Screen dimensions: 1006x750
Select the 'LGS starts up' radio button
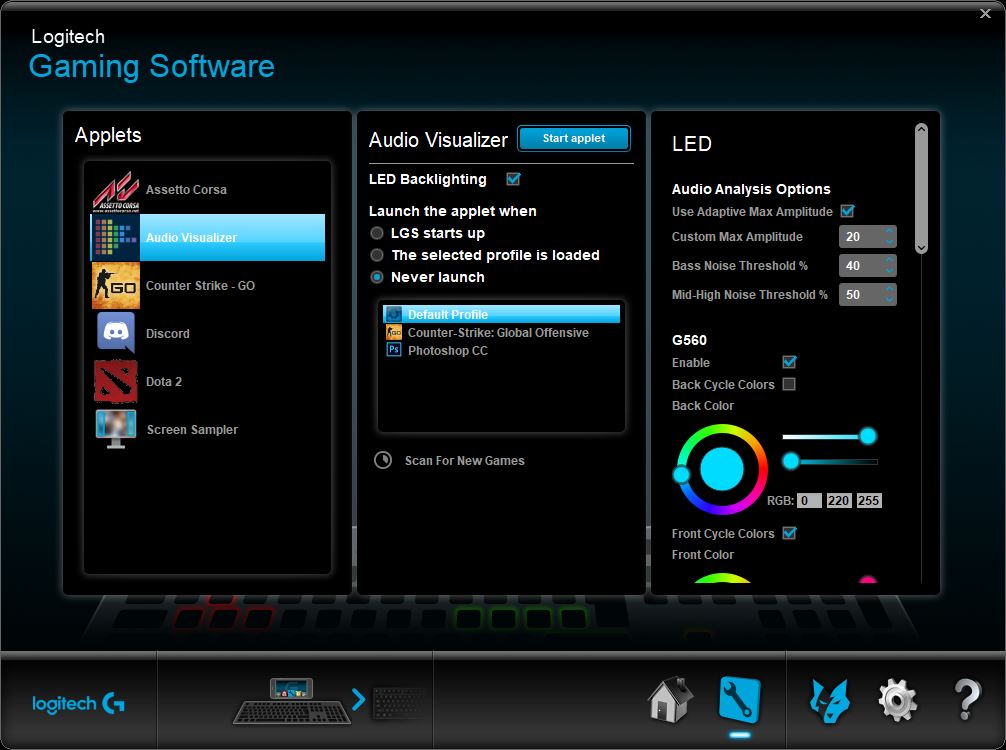[x=377, y=233]
